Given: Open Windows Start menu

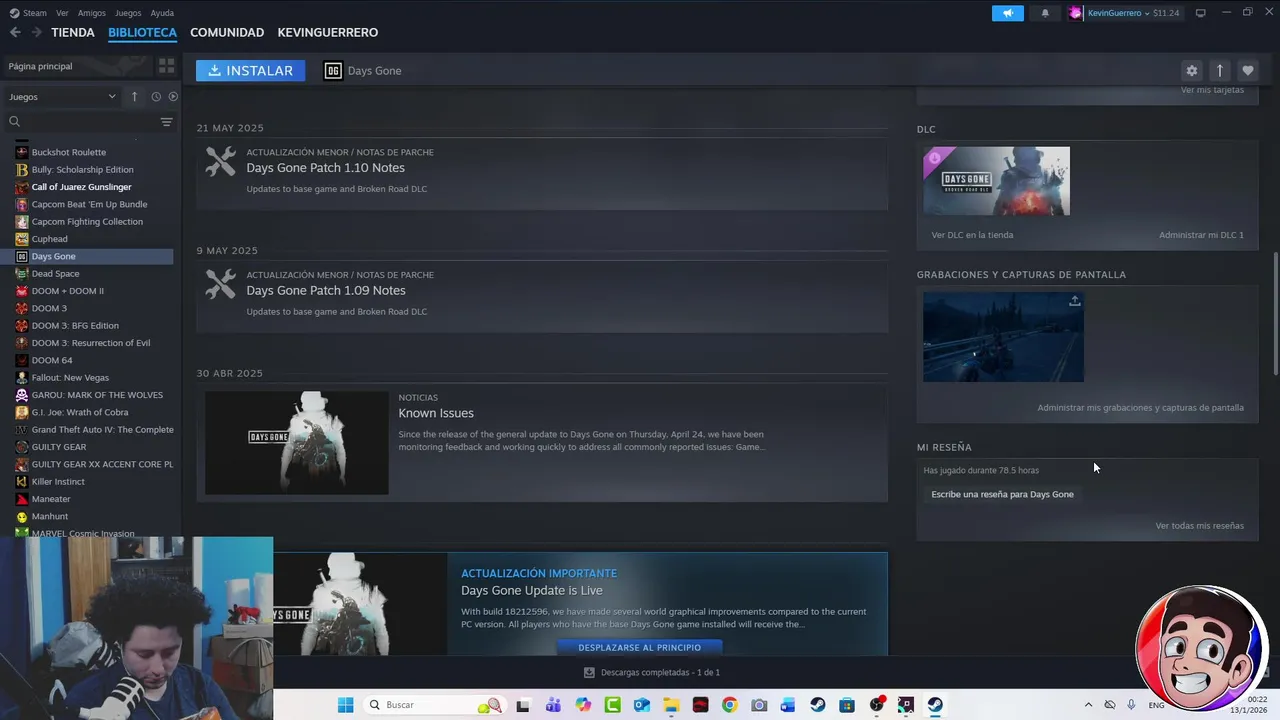Looking at the screenshot, I should point(345,705).
